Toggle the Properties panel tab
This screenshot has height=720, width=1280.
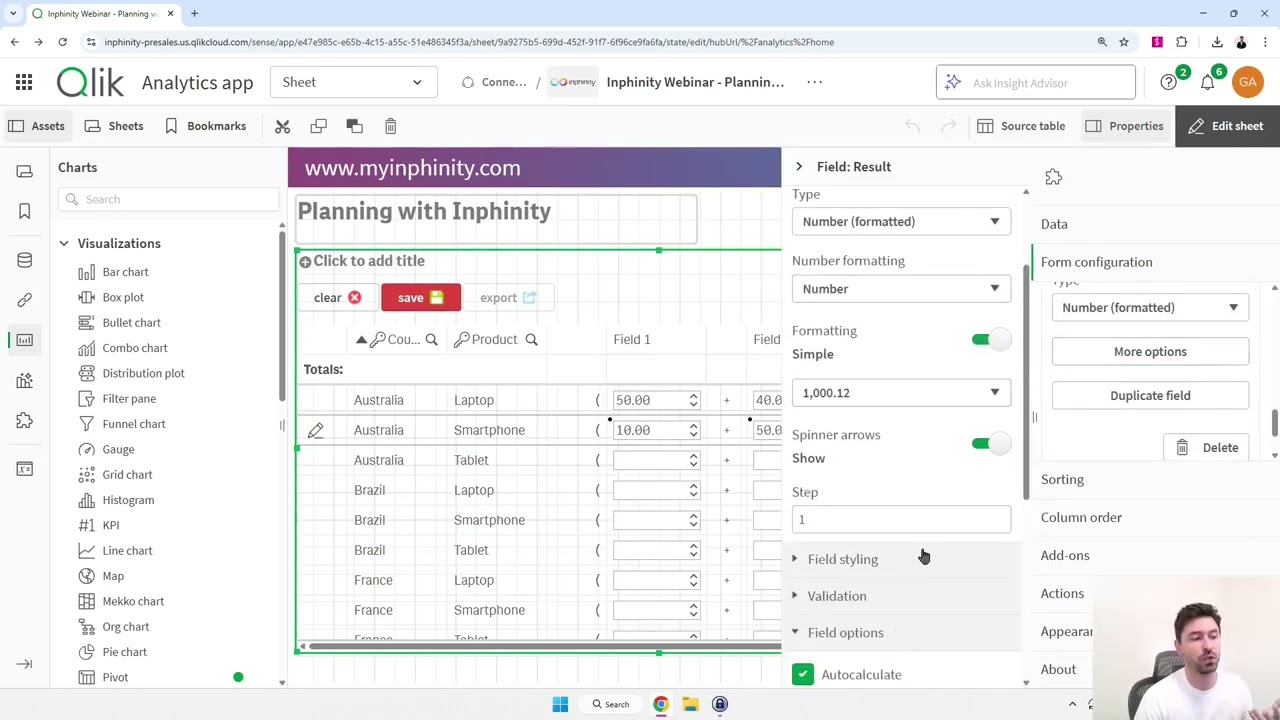[x=1124, y=126]
